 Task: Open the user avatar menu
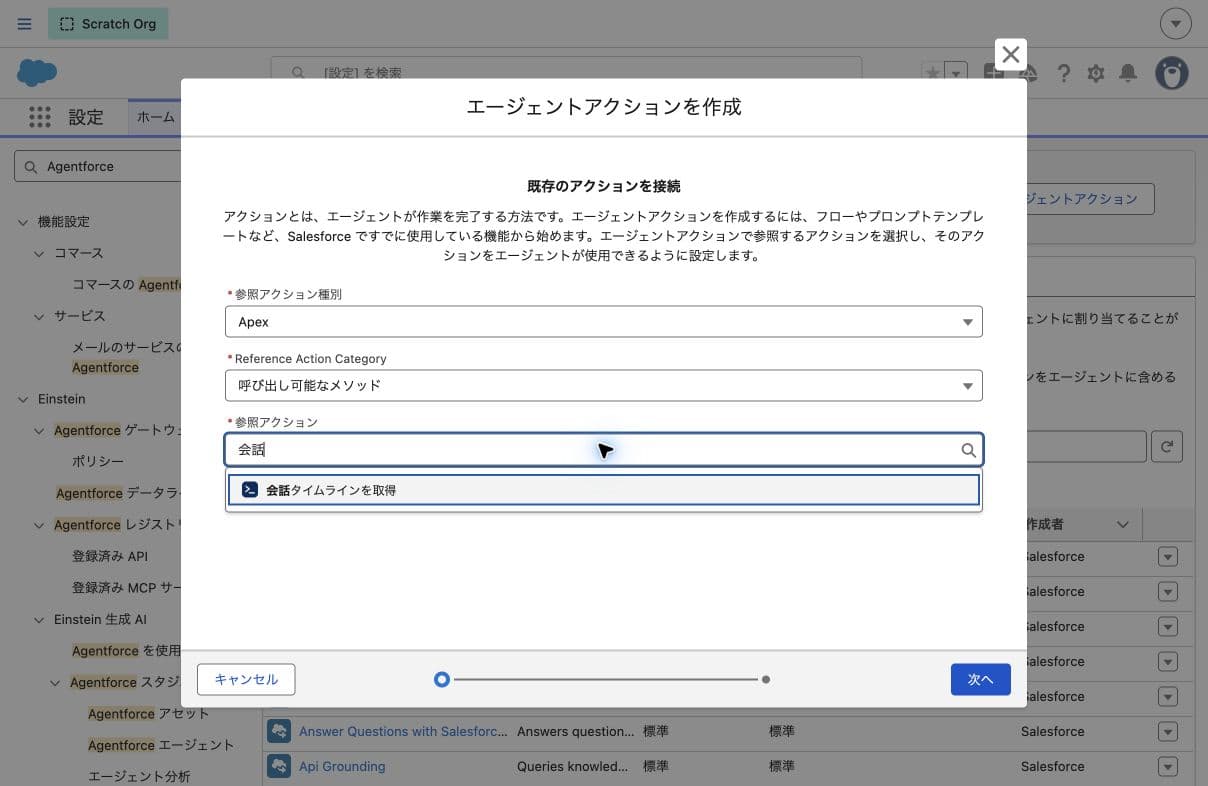click(1172, 73)
